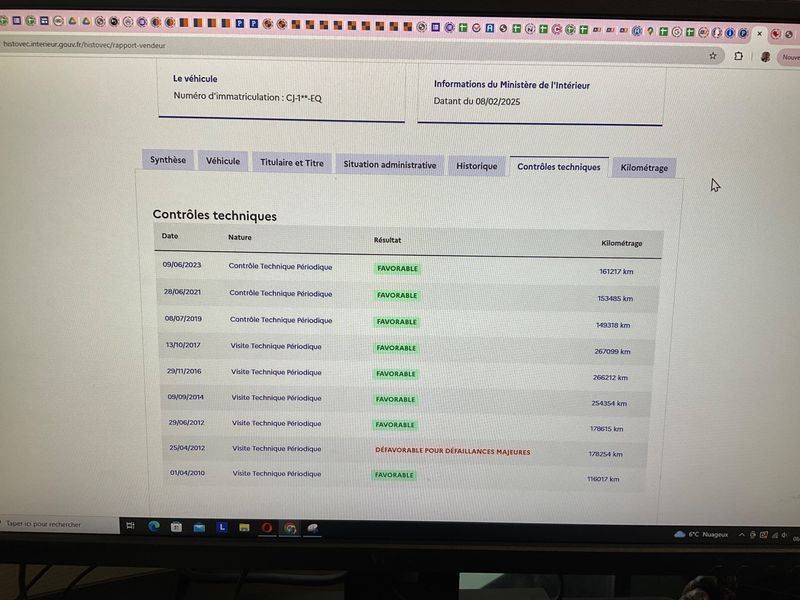Select the 09/09/2014 date cell
The height and width of the screenshot is (600, 800).
pyautogui.click(x=186, y=396)
